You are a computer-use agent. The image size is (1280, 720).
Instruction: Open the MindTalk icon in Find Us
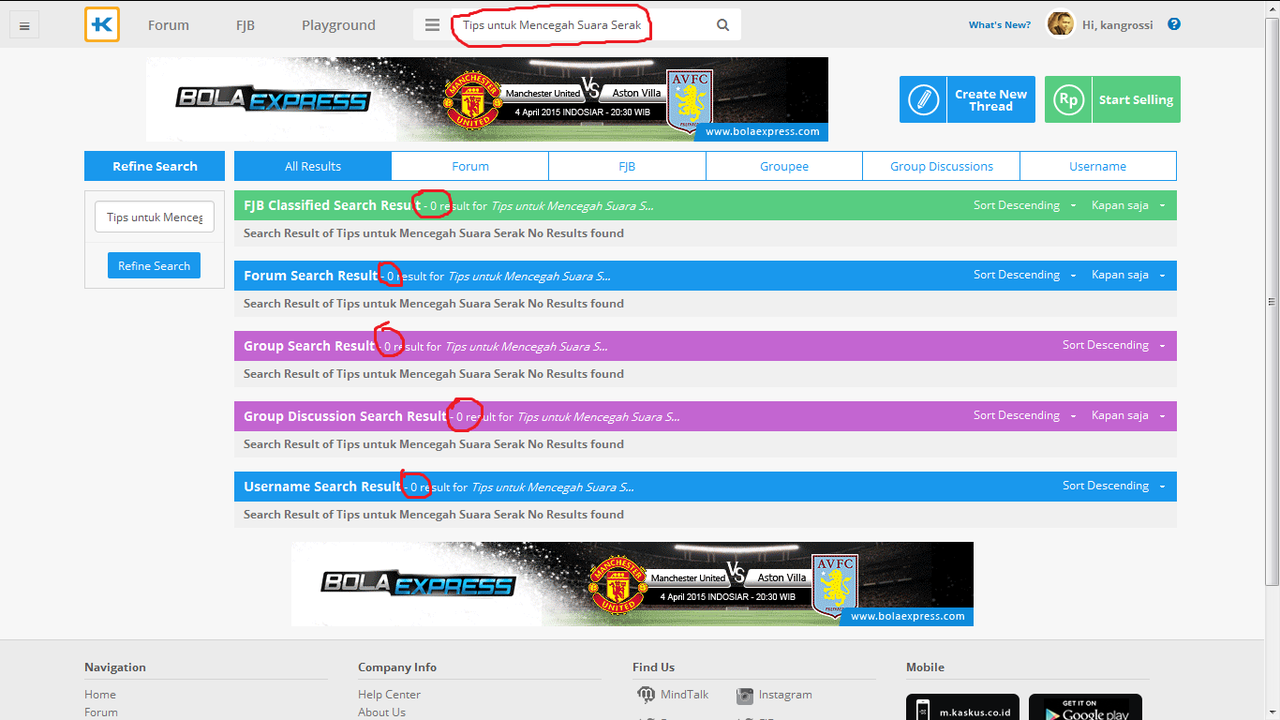click(x=646, y=695)
